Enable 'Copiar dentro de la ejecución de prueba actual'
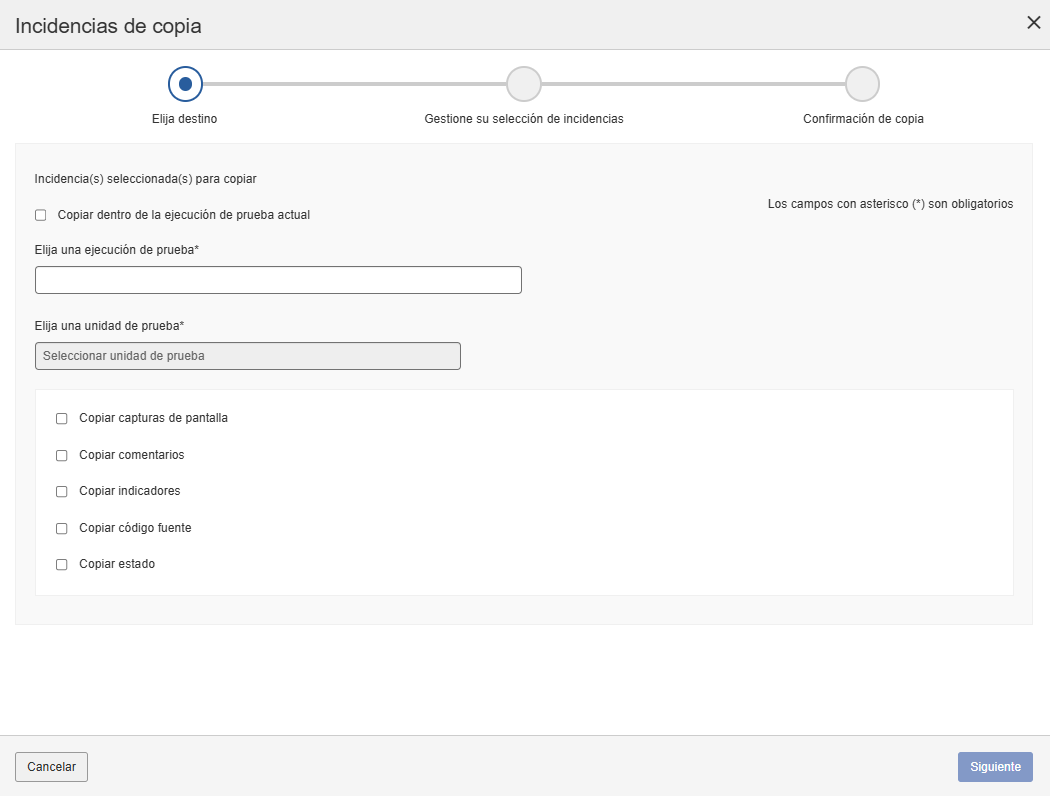Viewport: 1050px width, 796px height. (x=41, y=215)
